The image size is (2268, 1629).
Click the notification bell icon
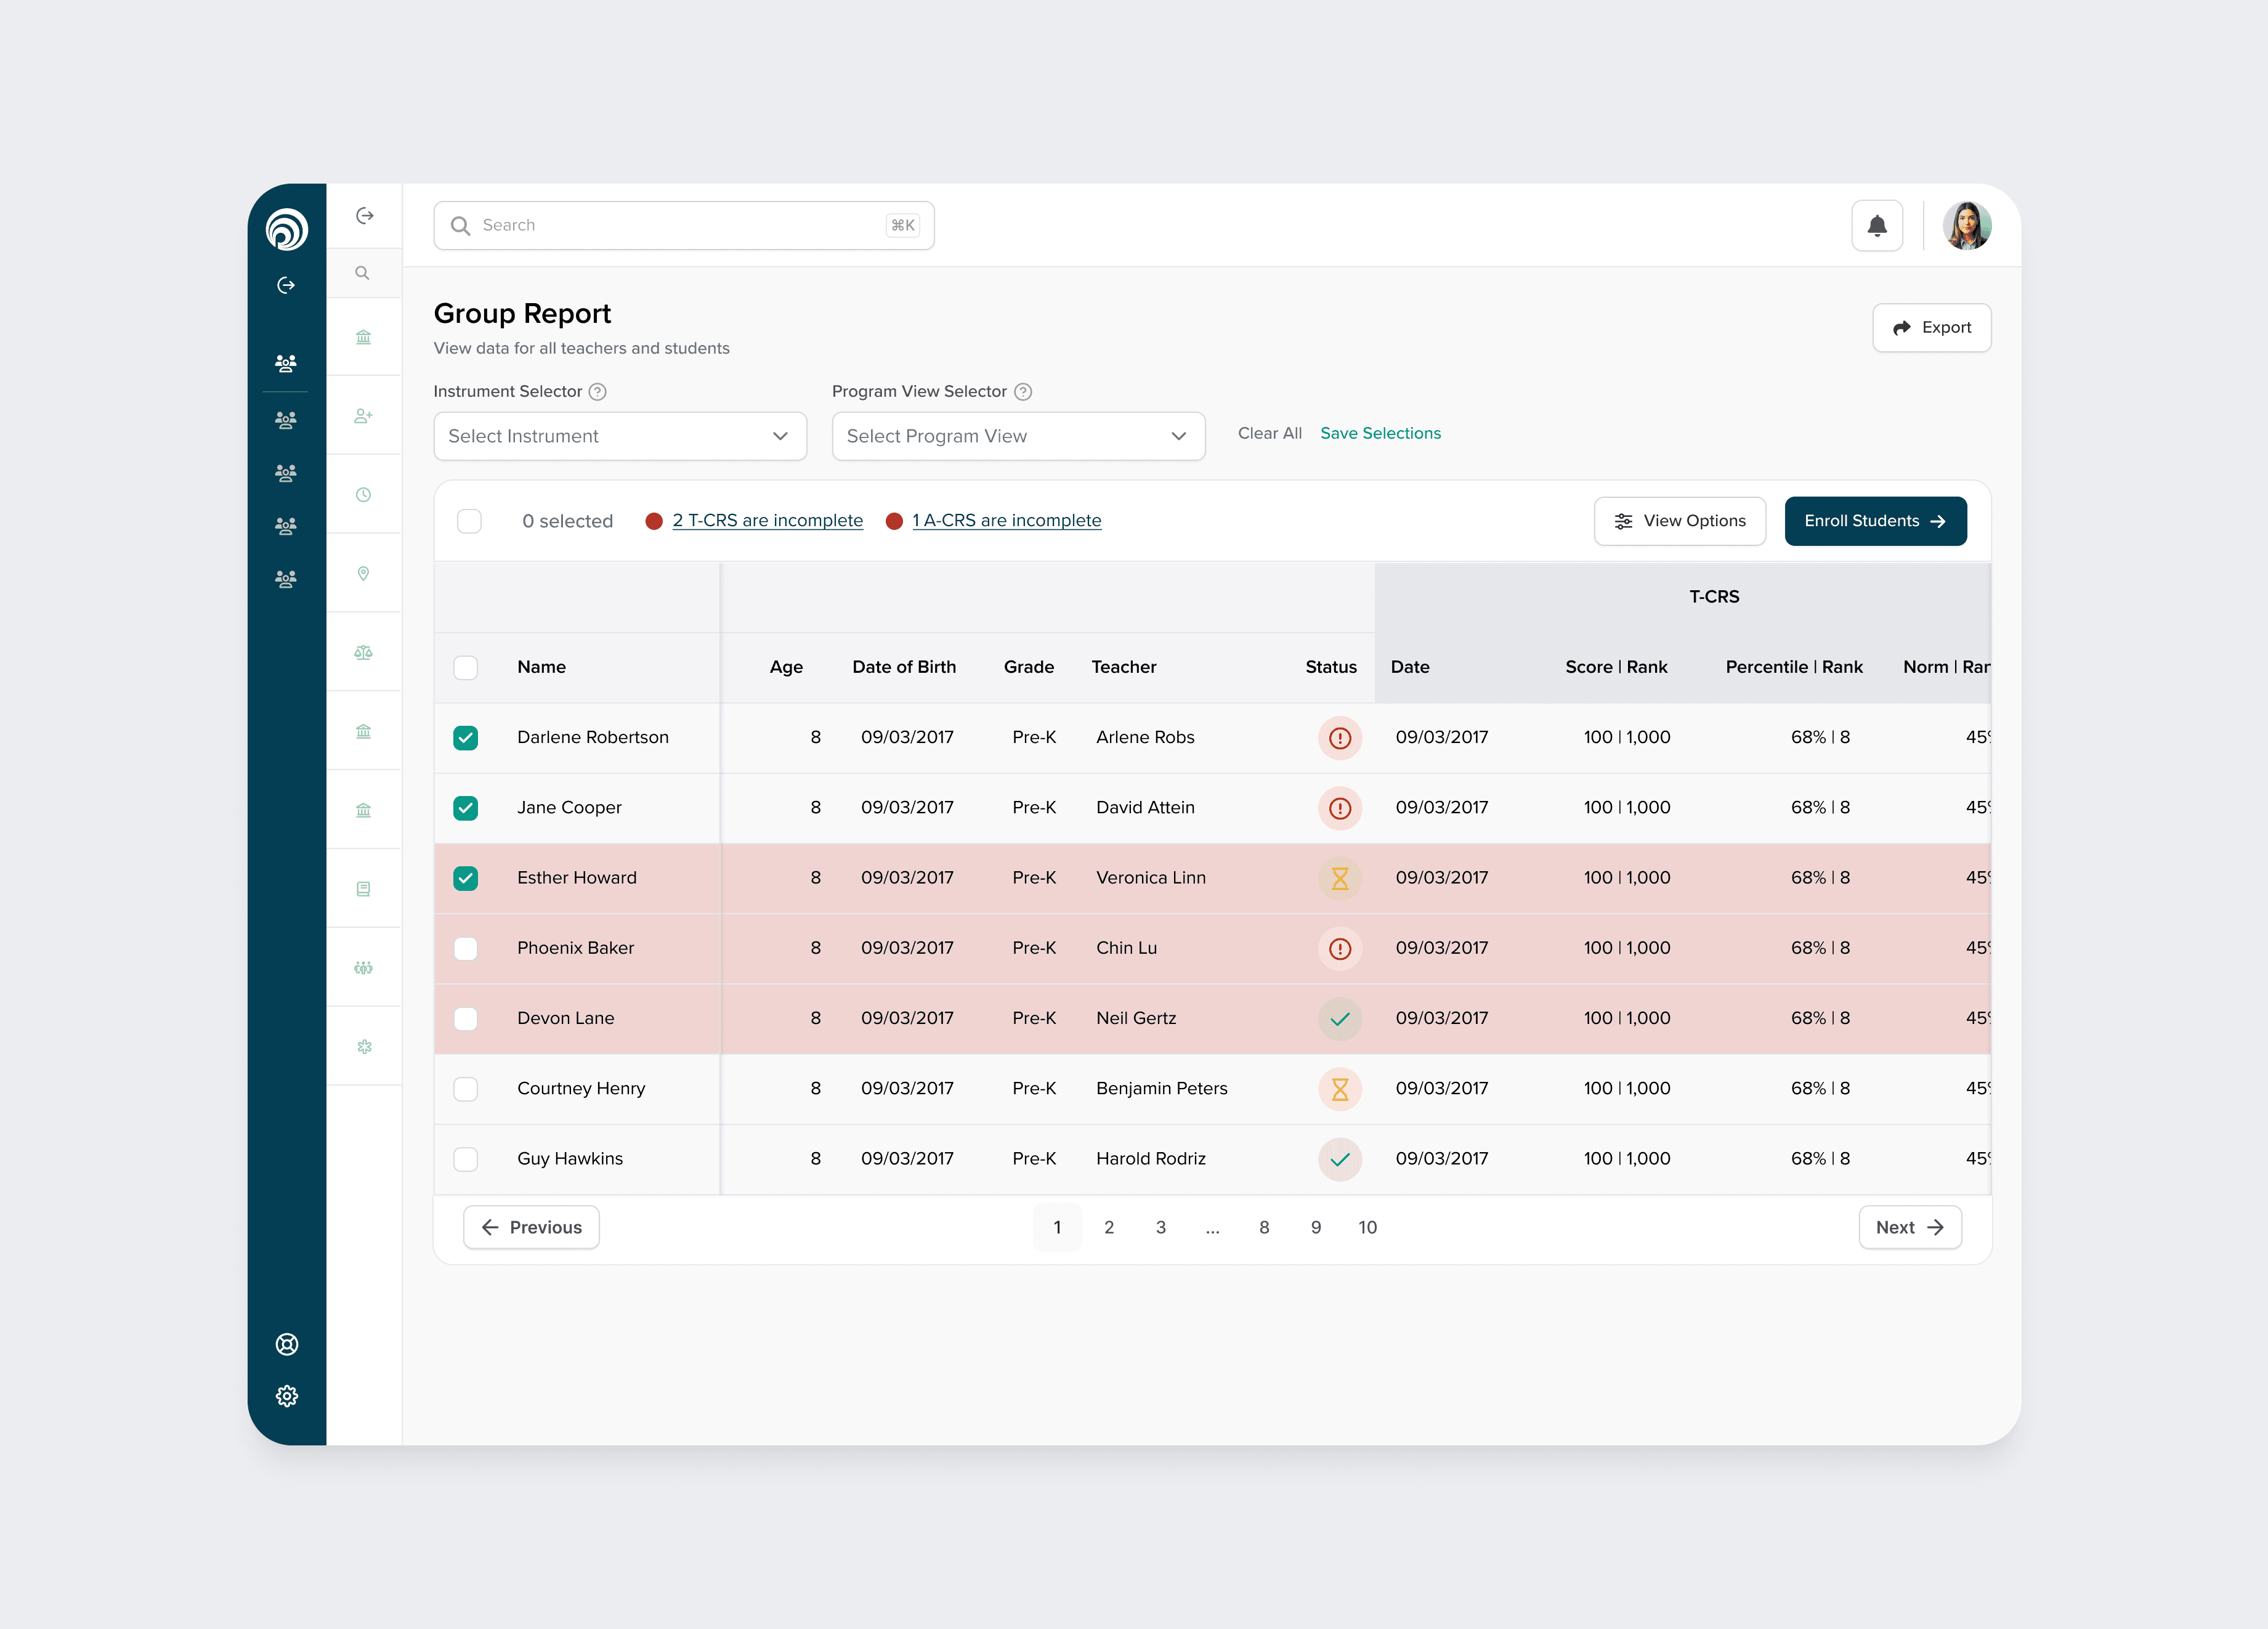click(1876, 226)
